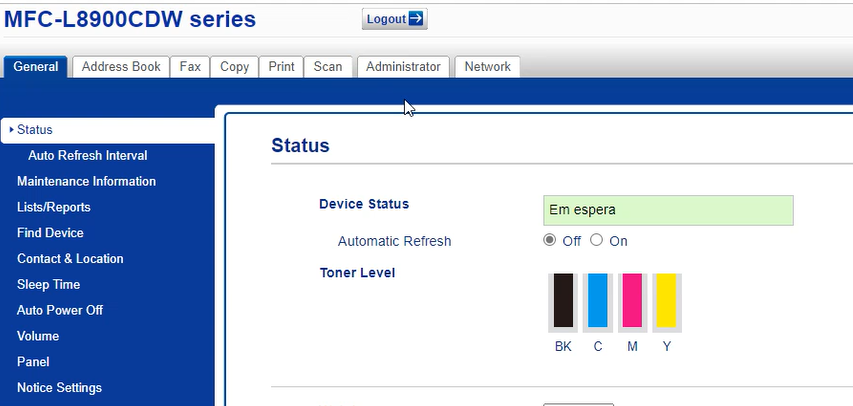Go to the Administrator tab
This screenshot has height=406, width=853.
pyautogui.click(x=403, y=67)
